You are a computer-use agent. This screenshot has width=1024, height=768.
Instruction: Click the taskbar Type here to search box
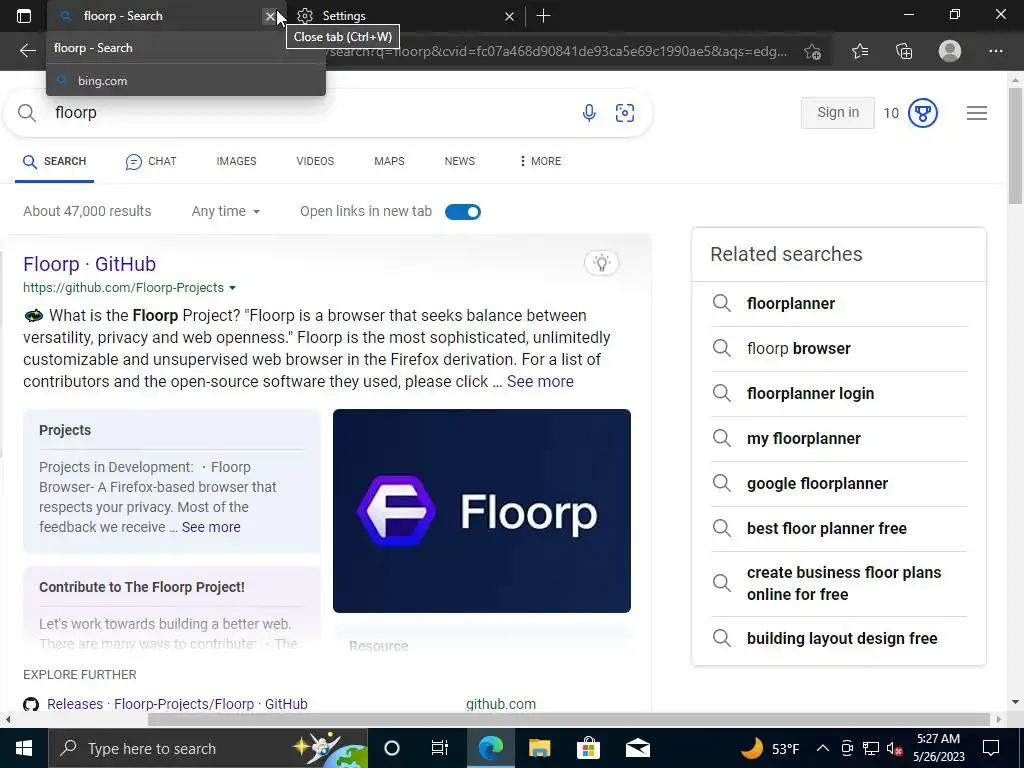point(209,748)
